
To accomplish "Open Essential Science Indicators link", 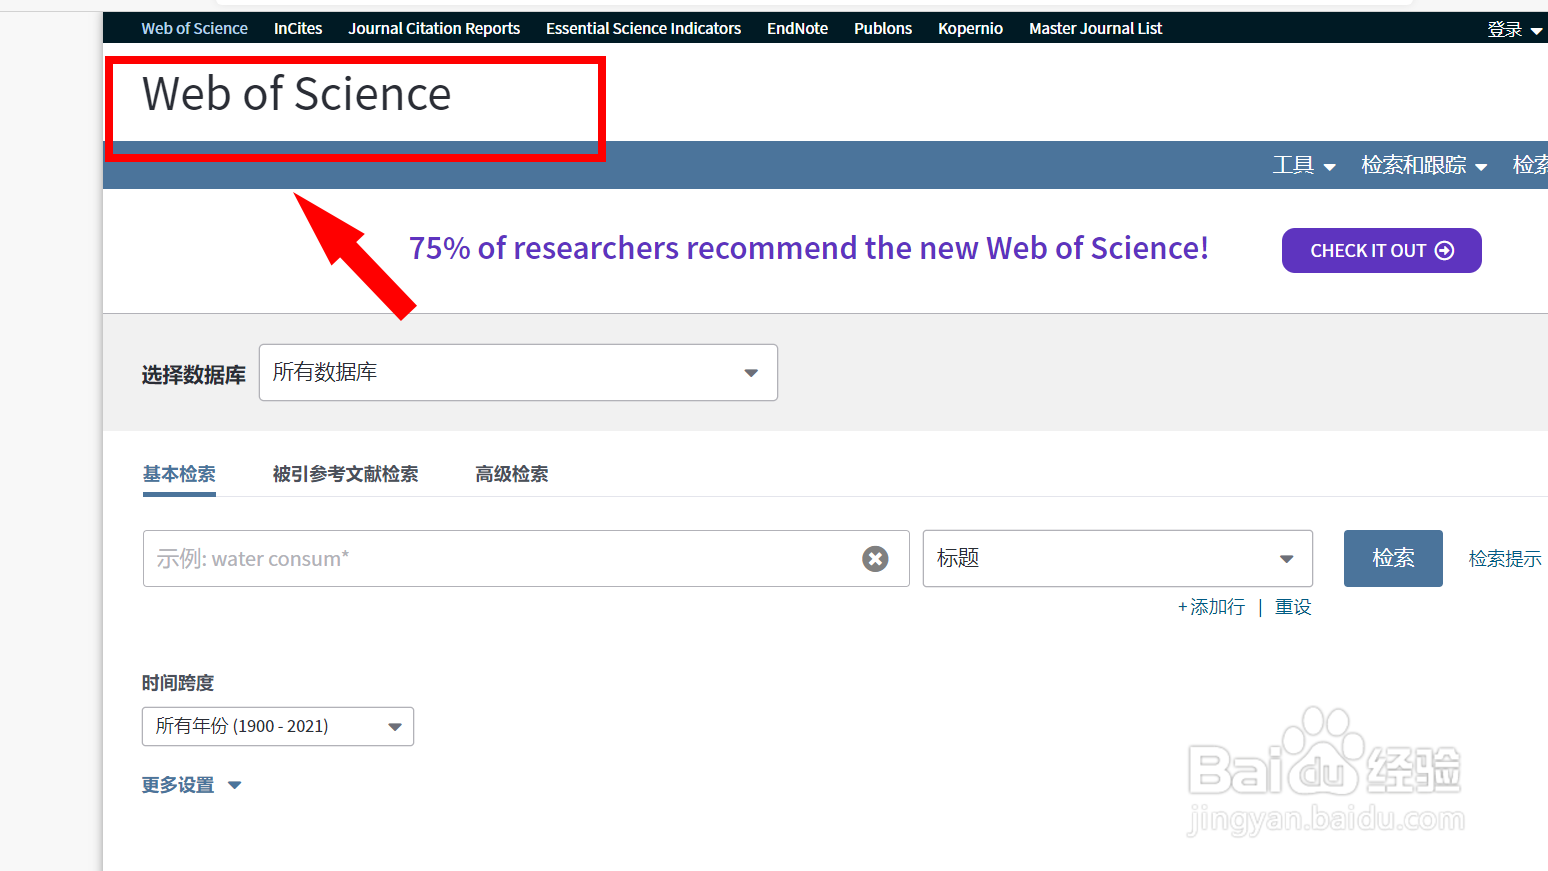I will click(x=643, y=28).
